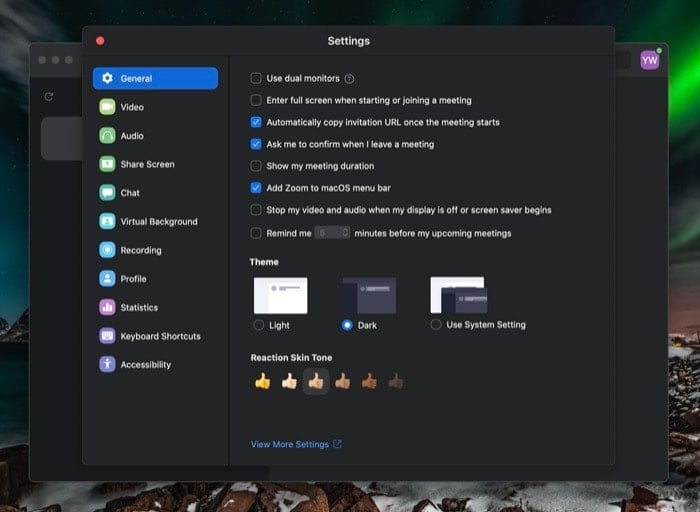
Task: Open the Profile settings tab
Action: (155, 279)
